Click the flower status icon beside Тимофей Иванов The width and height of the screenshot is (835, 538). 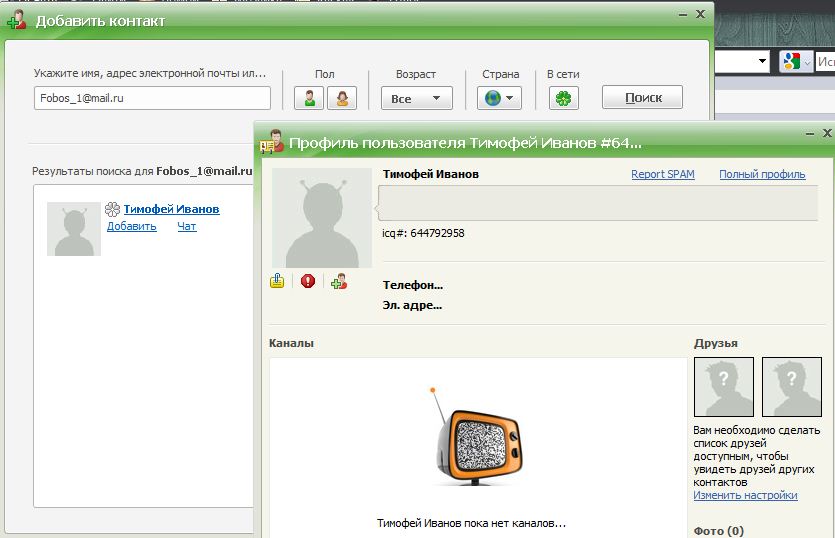(x=112, y=209)
